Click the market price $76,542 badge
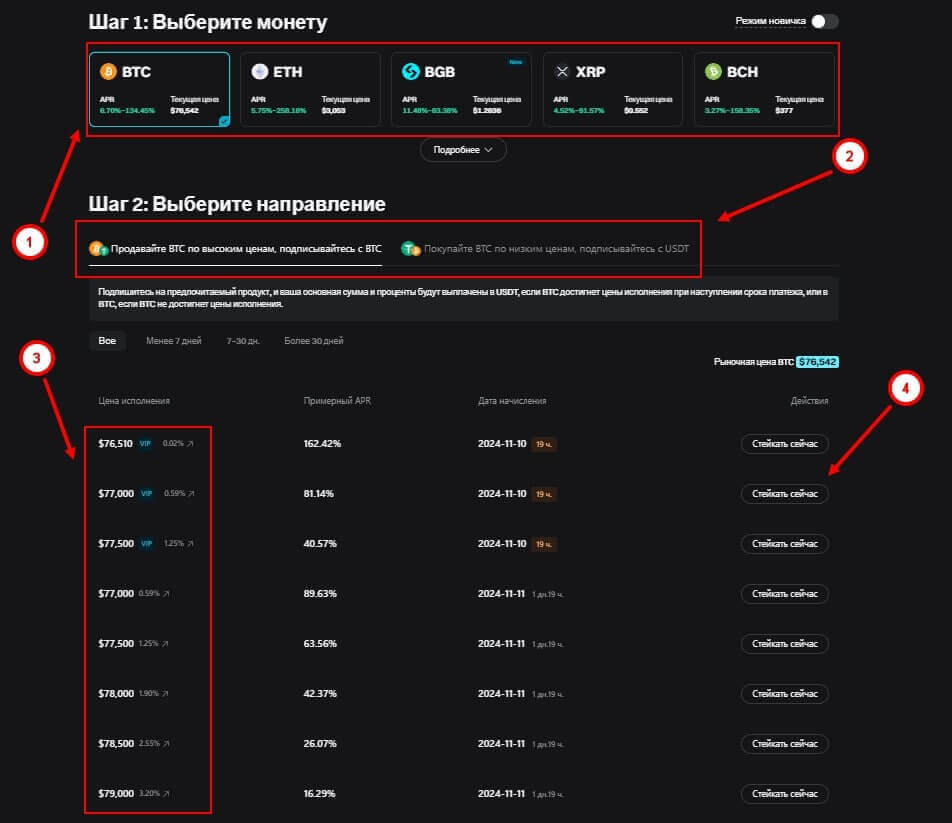The image size is (952, 823). (x=817, y=361)
